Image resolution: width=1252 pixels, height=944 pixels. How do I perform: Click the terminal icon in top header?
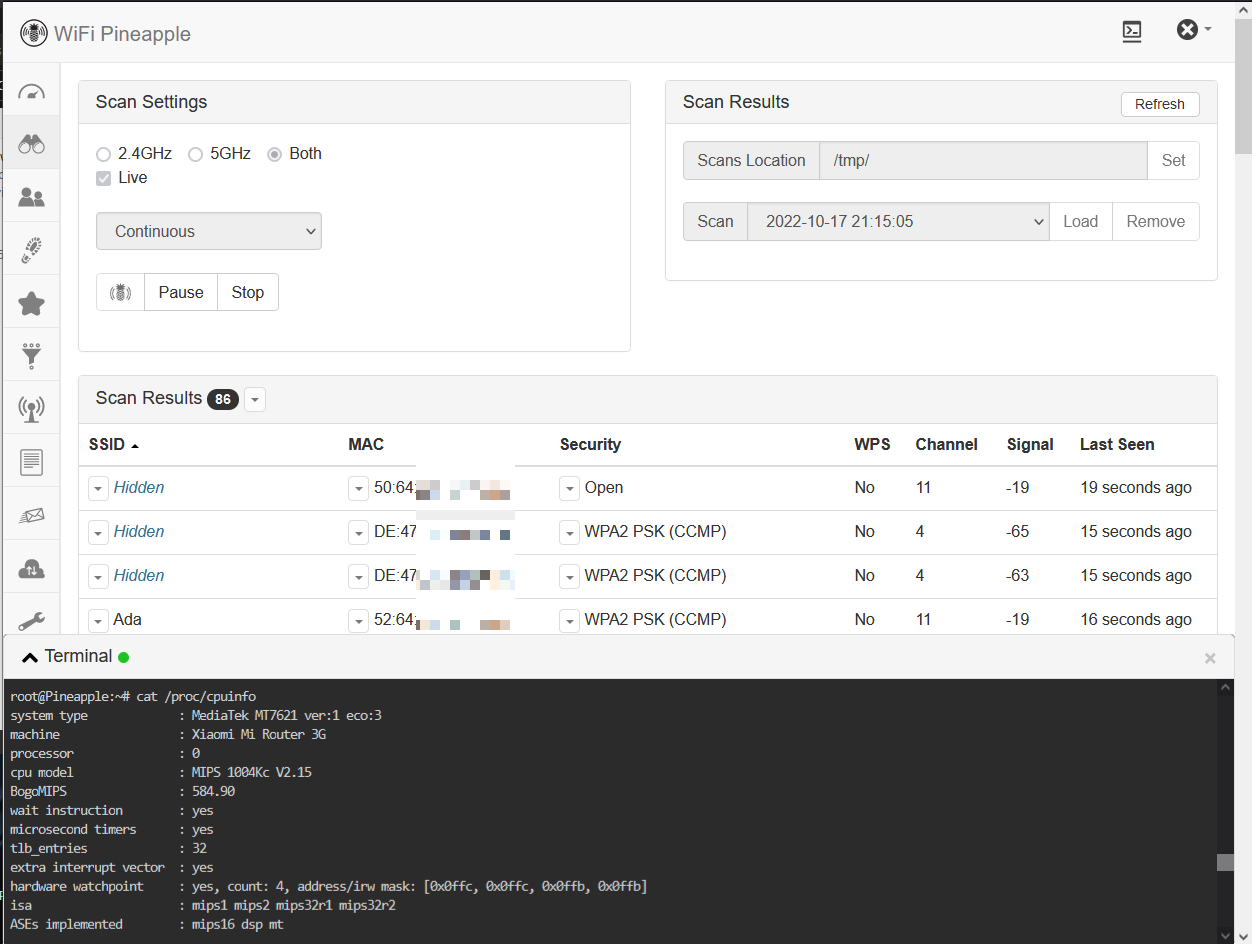[x=1131, y=31]
